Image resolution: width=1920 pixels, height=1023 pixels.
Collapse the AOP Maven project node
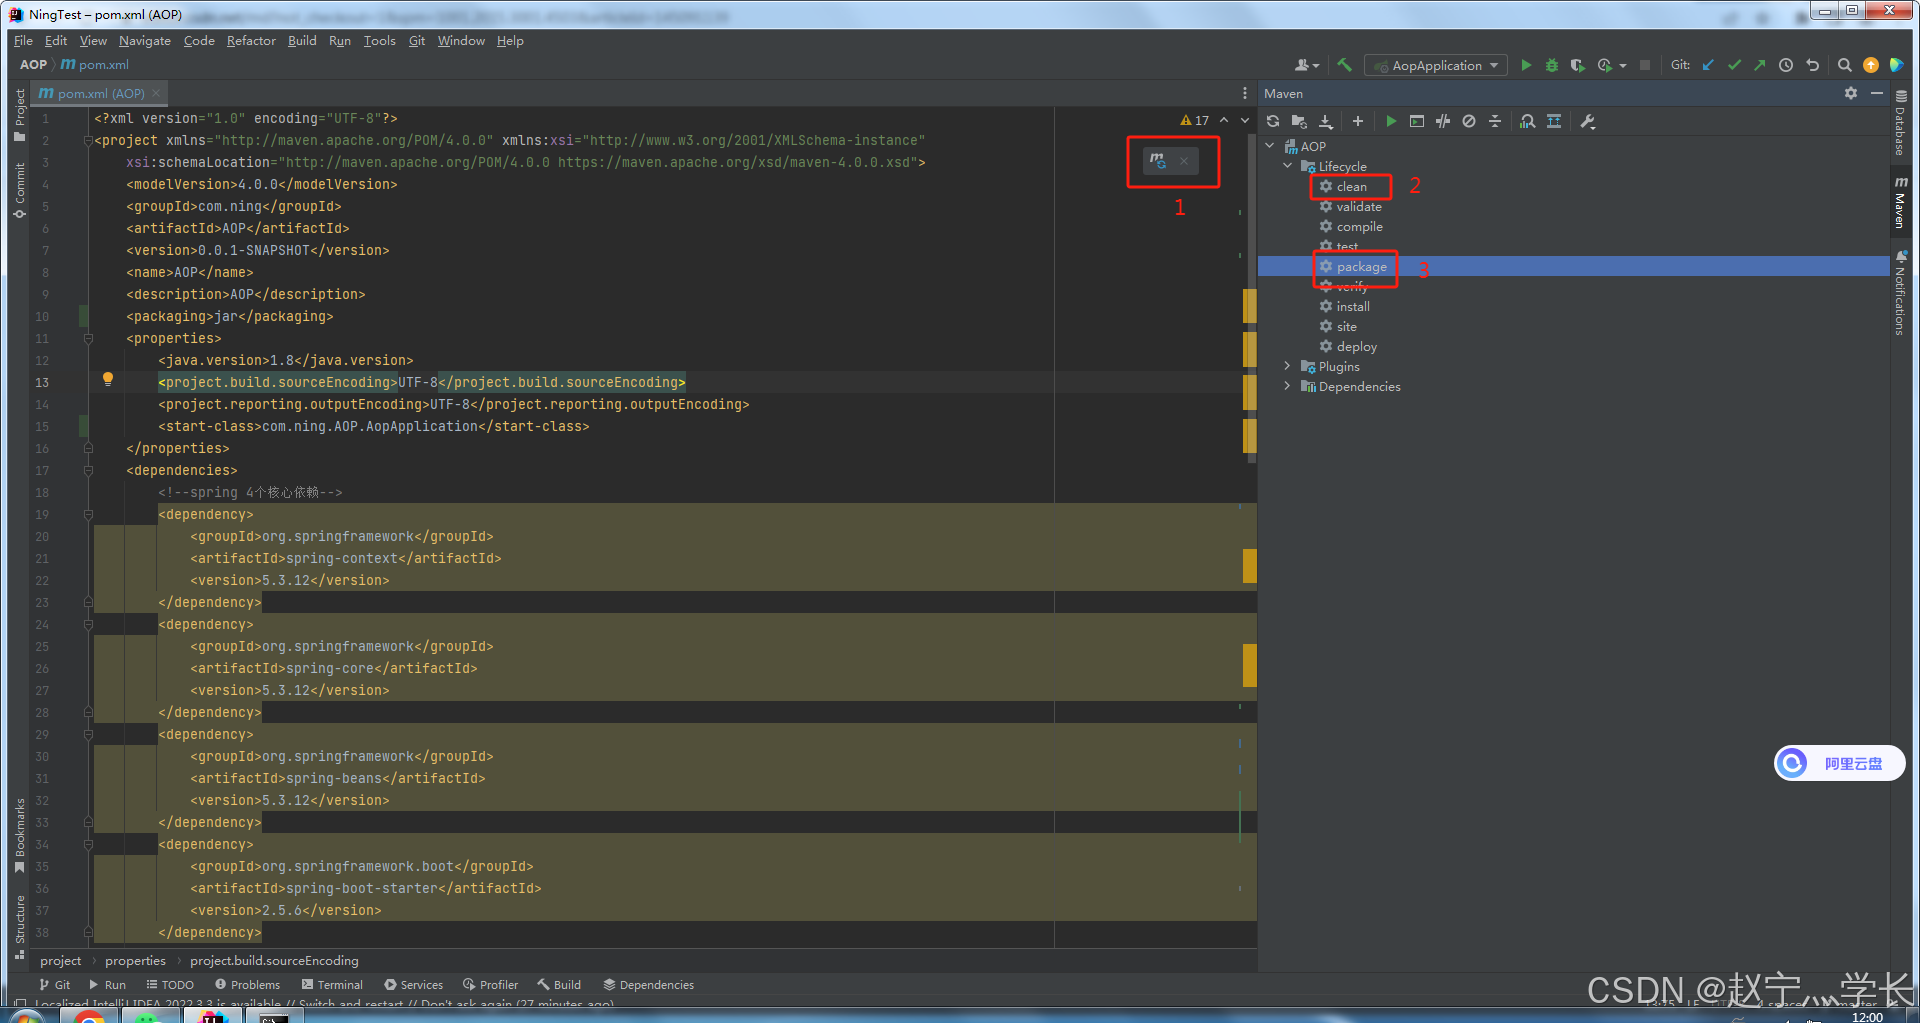1271,146
